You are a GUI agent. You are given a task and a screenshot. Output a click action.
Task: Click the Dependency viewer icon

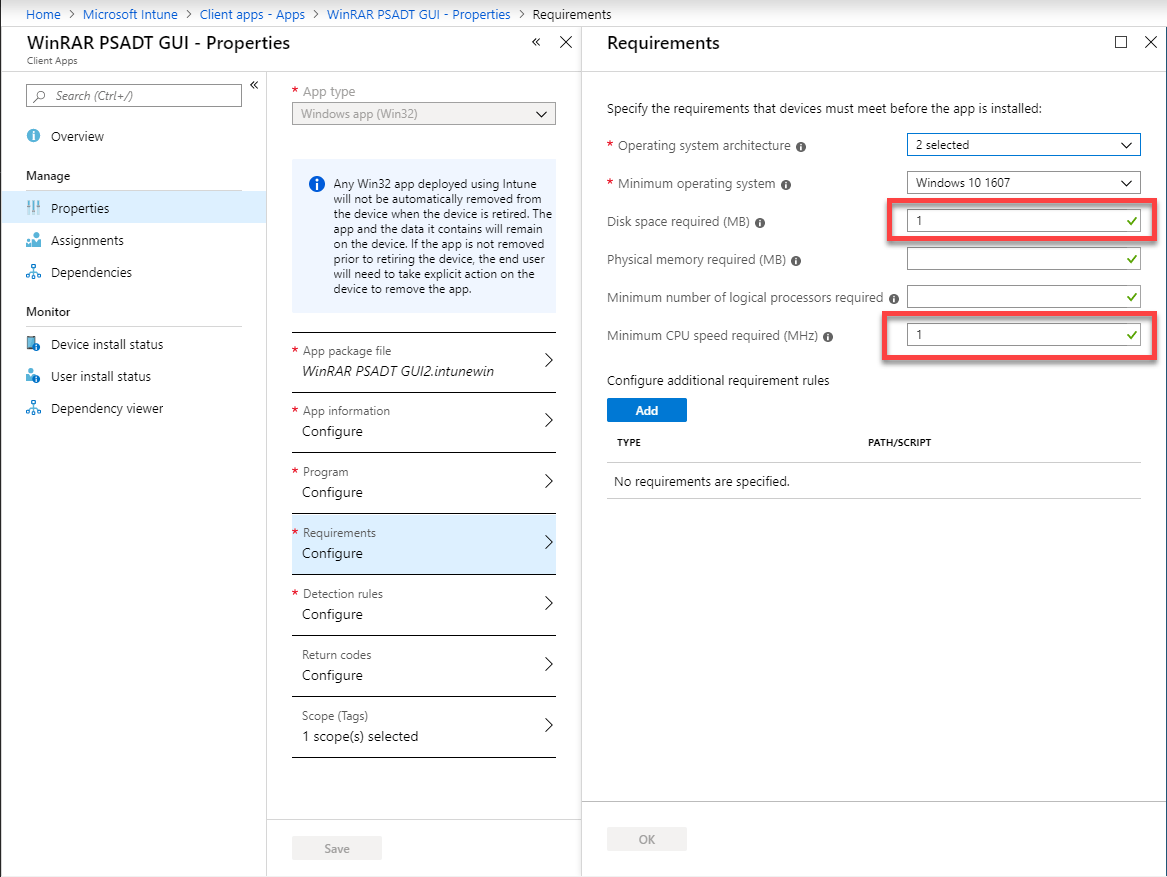click(34, 409)
